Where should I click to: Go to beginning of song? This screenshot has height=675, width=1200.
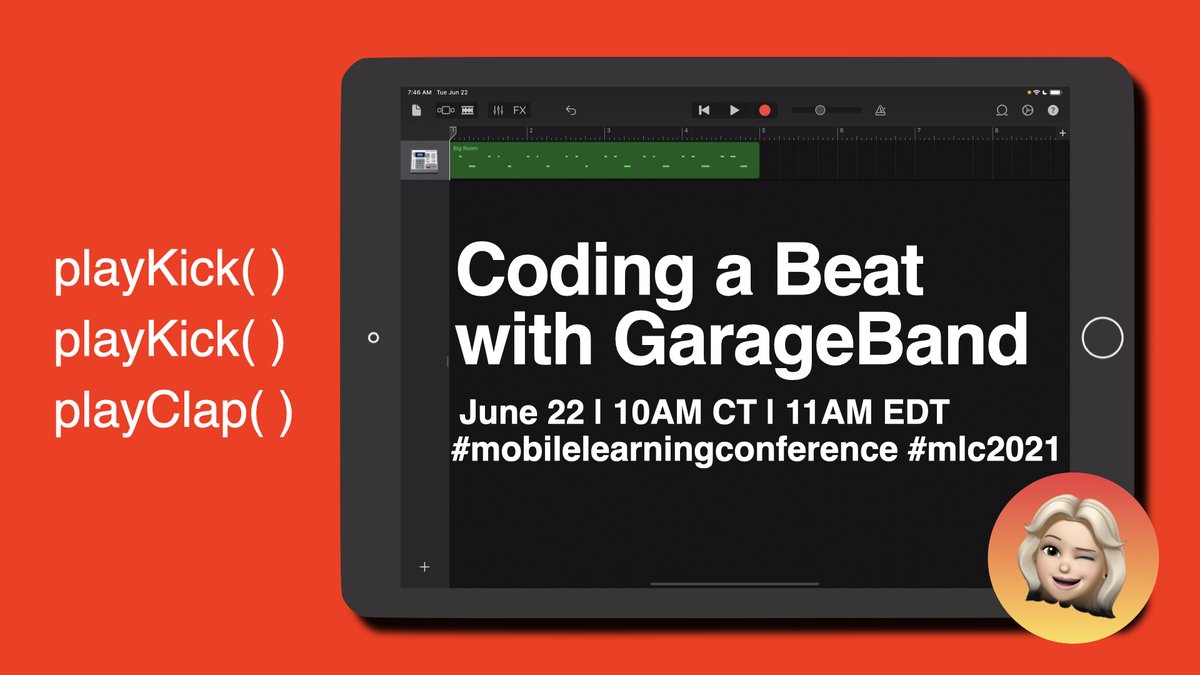tap(704, 110)
